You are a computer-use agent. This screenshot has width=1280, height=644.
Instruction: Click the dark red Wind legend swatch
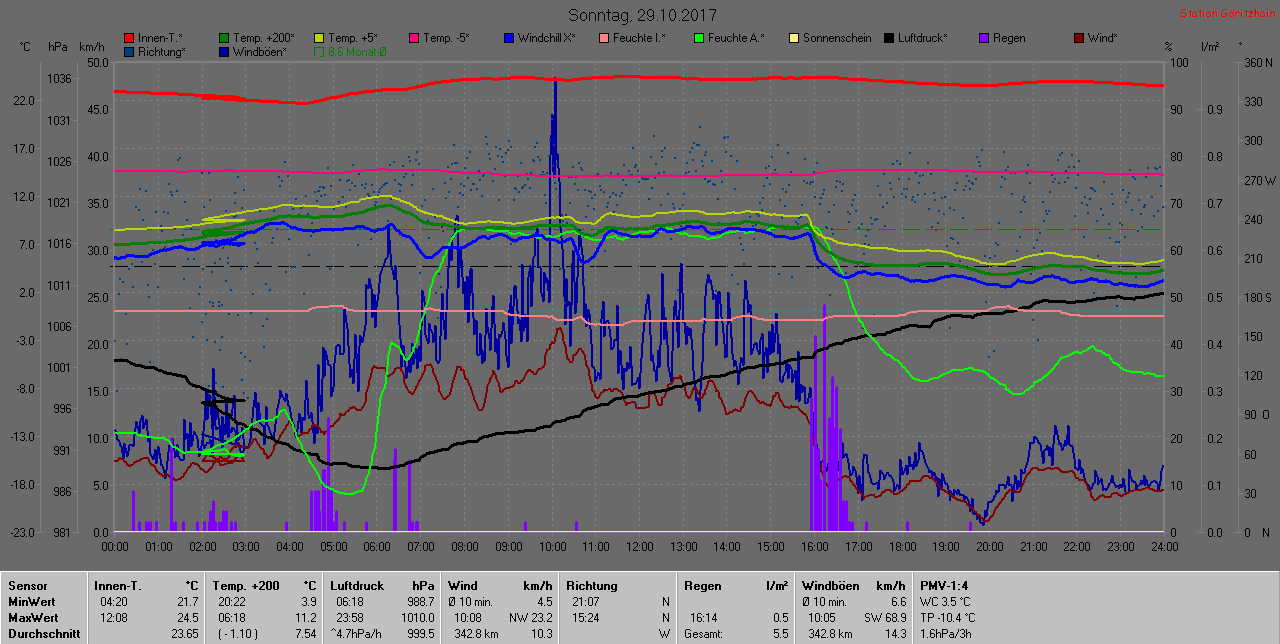1078,38
